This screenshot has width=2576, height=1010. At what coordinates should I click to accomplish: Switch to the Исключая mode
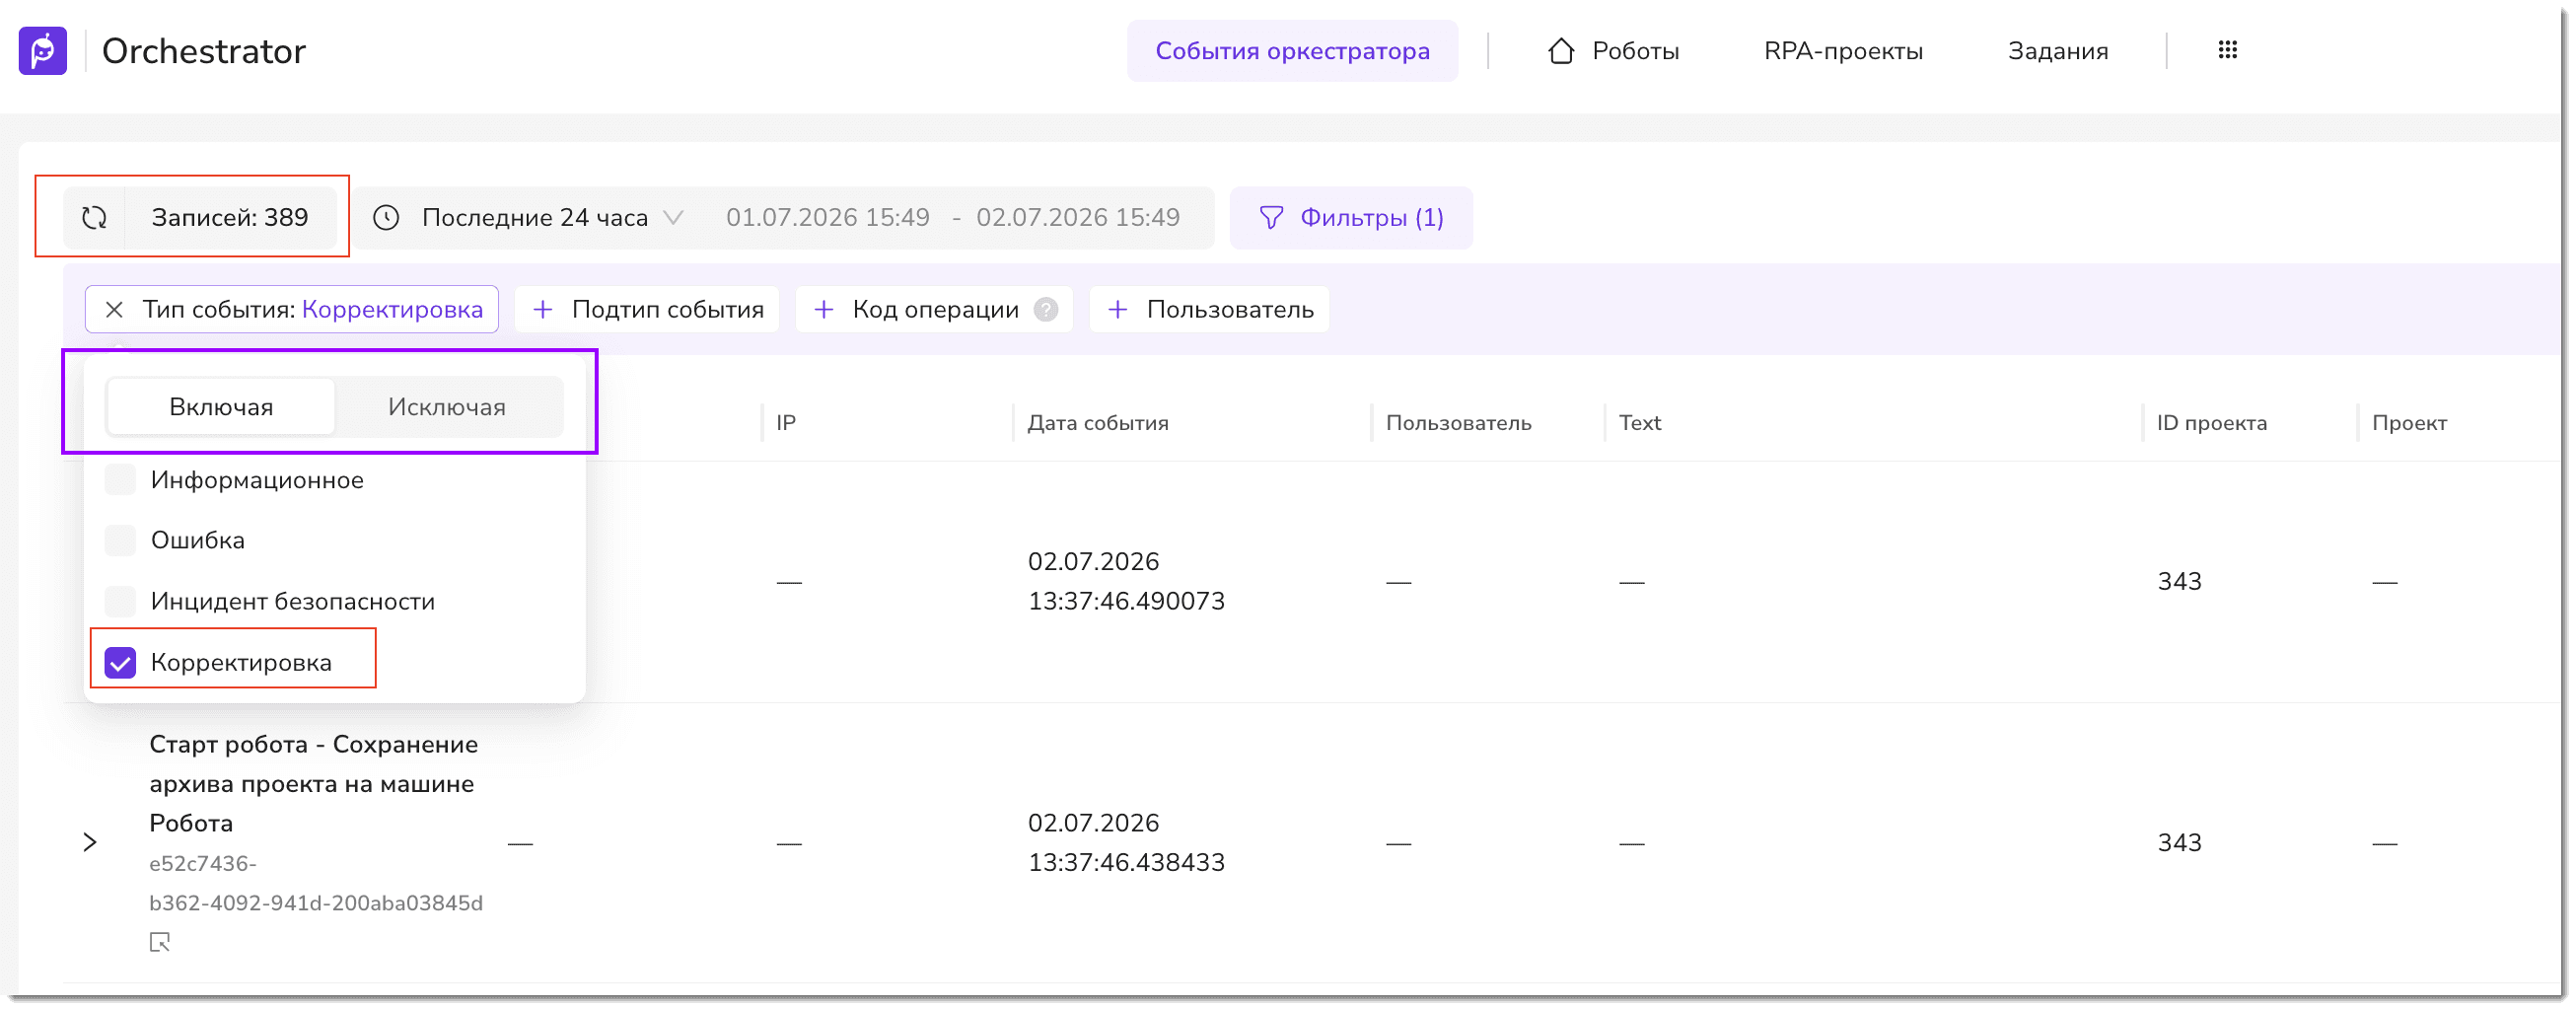447,407
